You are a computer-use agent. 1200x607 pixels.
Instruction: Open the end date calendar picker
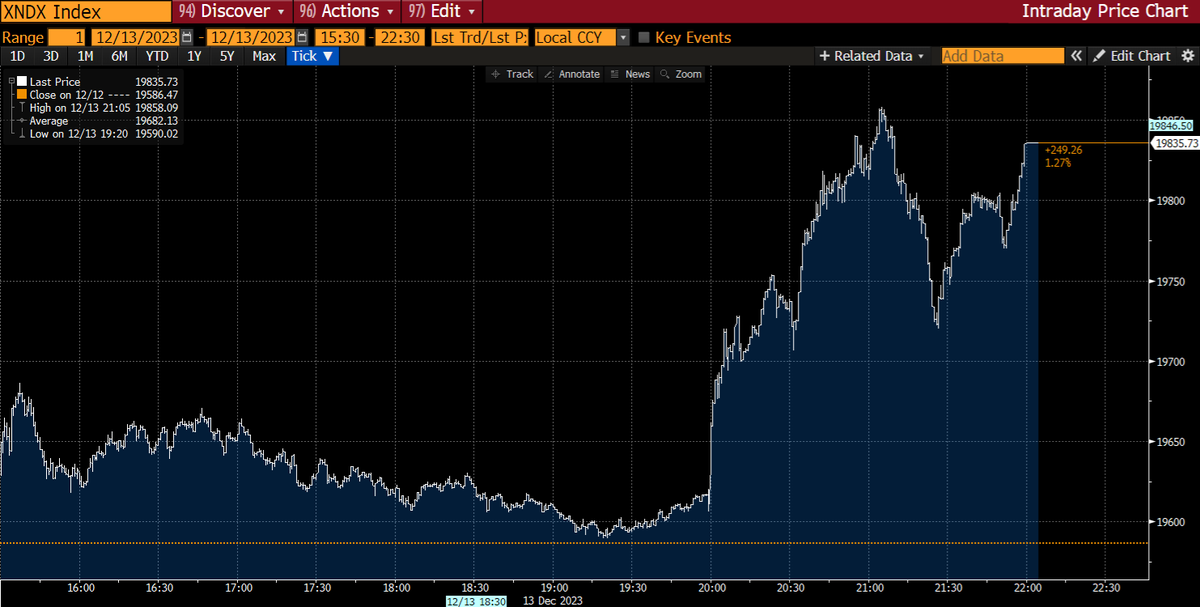point(302,37)
